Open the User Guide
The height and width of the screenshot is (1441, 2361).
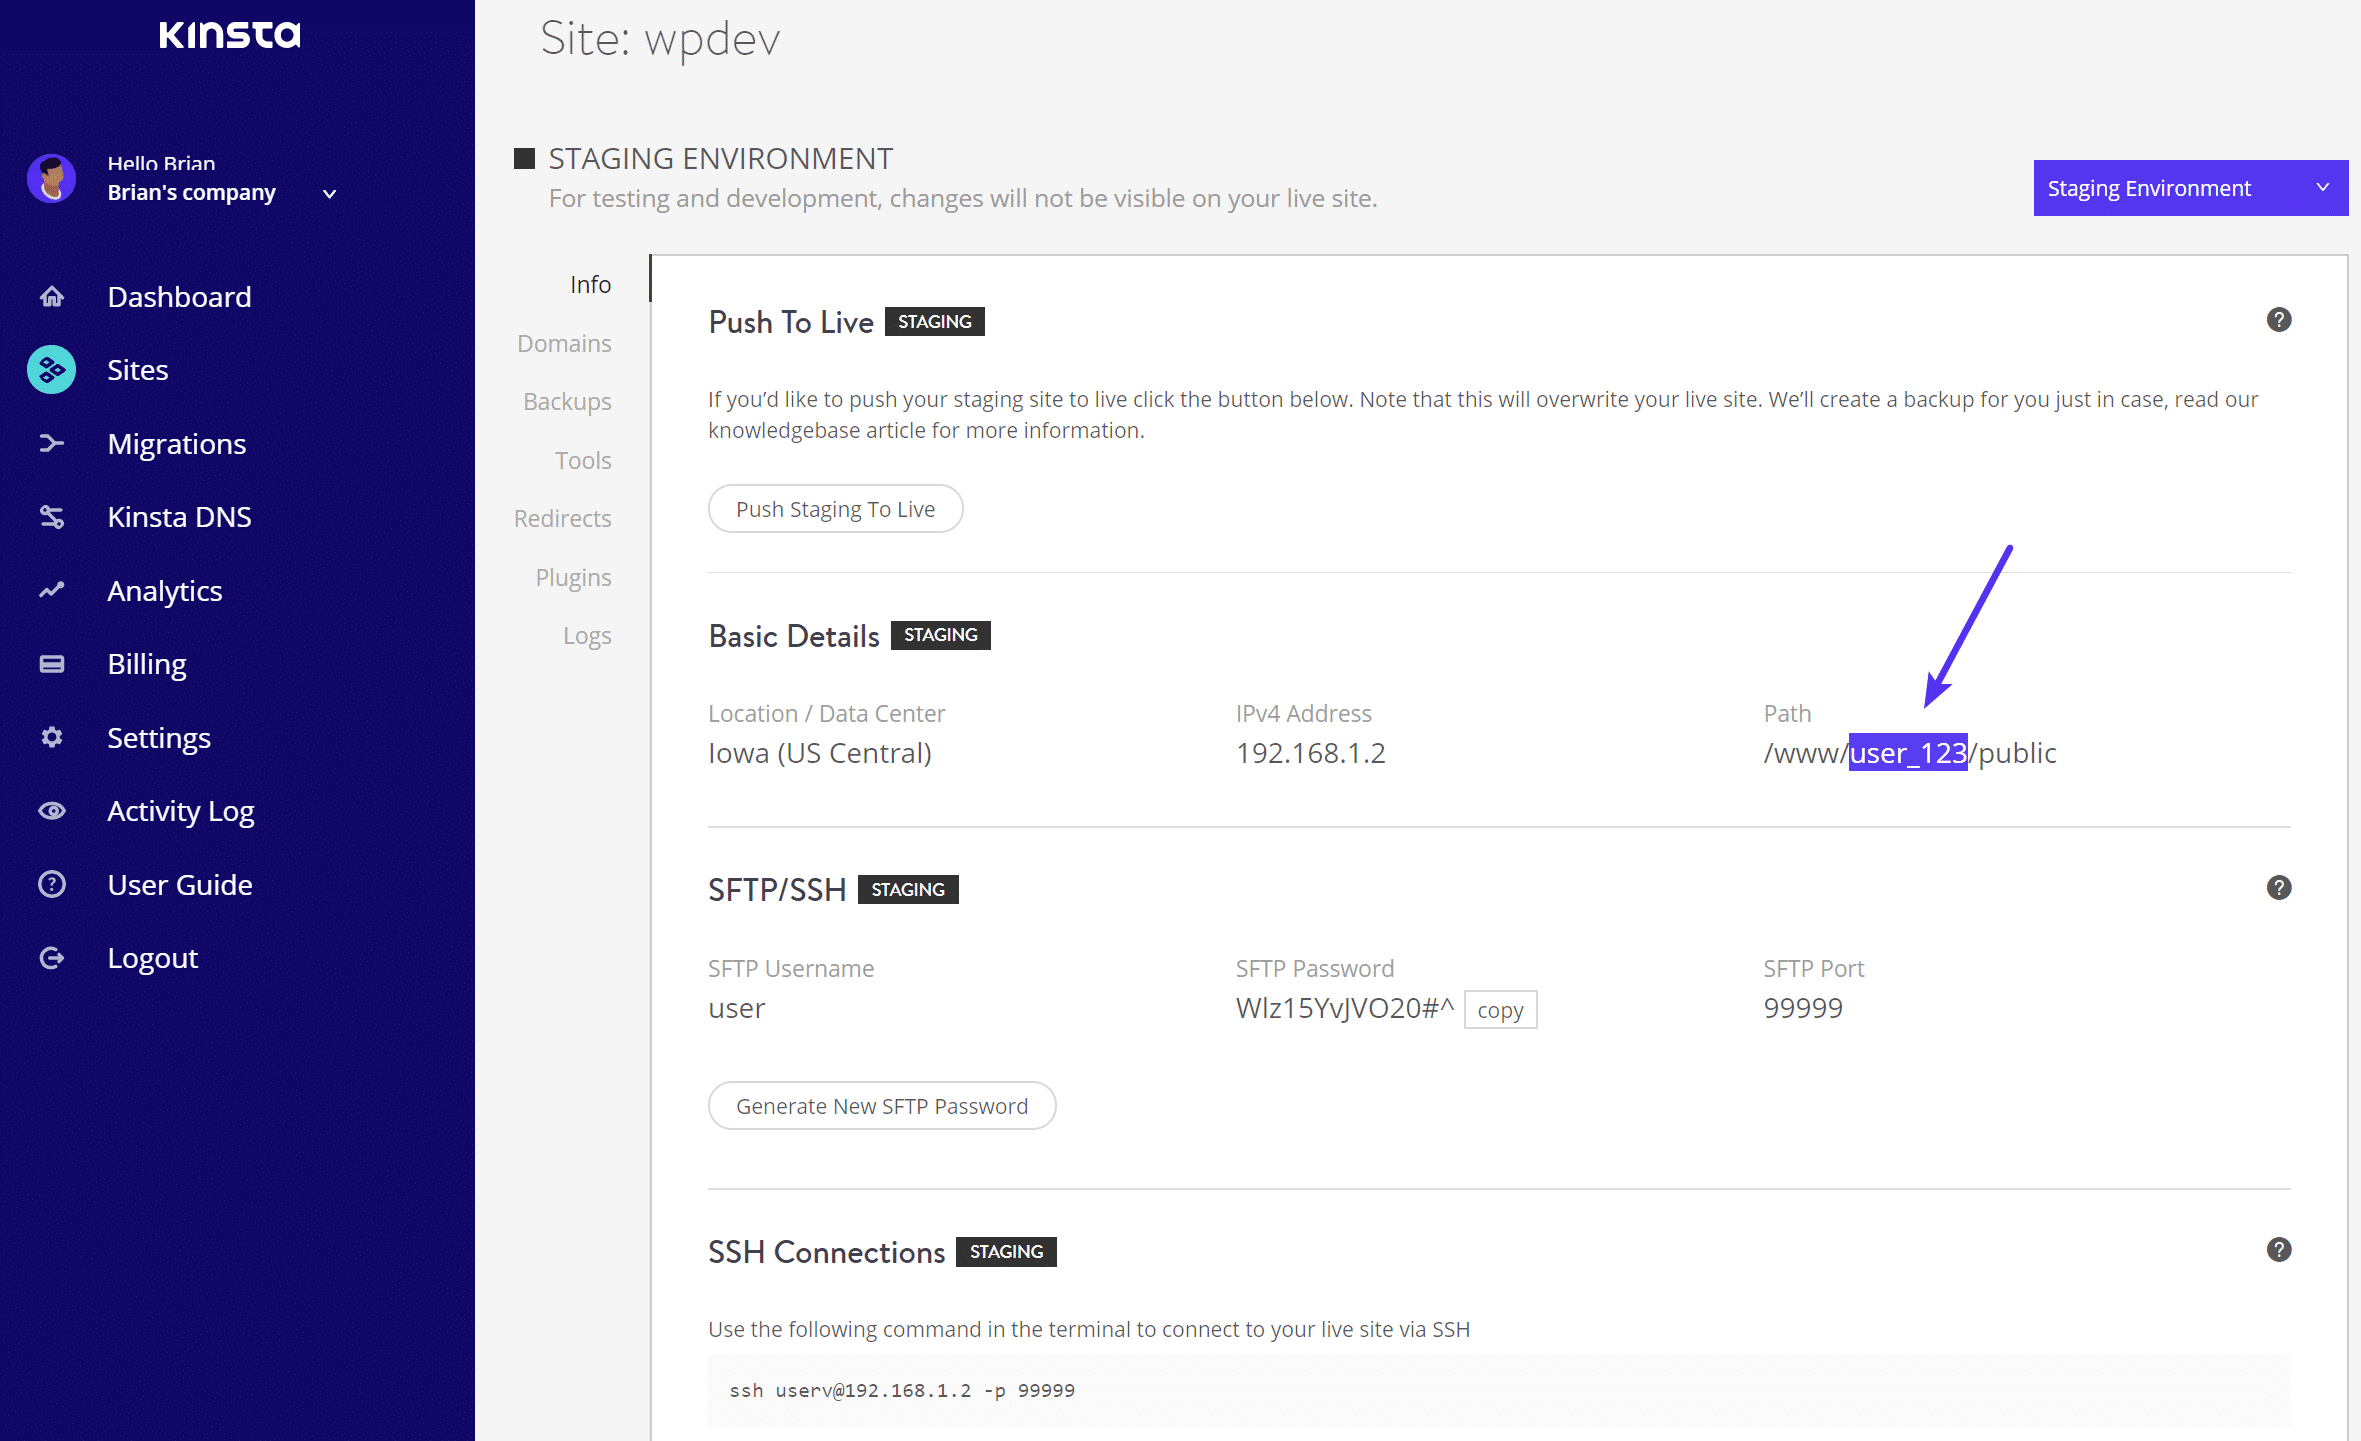click(179, 884)
